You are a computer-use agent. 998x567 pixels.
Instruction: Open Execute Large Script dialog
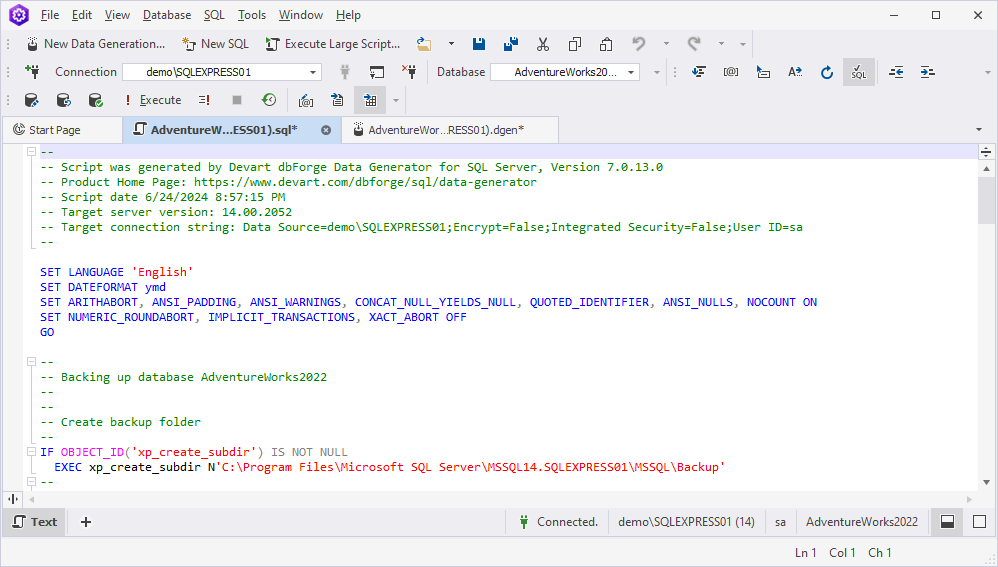[x=333, y=44]
